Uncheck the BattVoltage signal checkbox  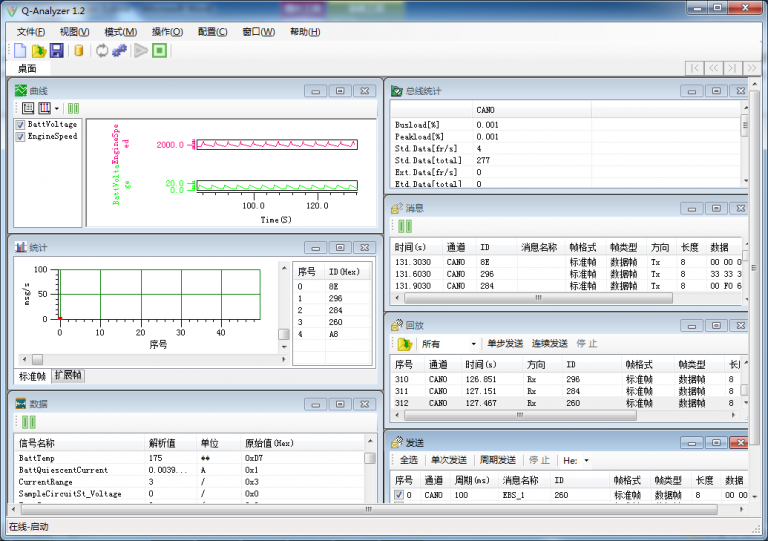(20, 125)
